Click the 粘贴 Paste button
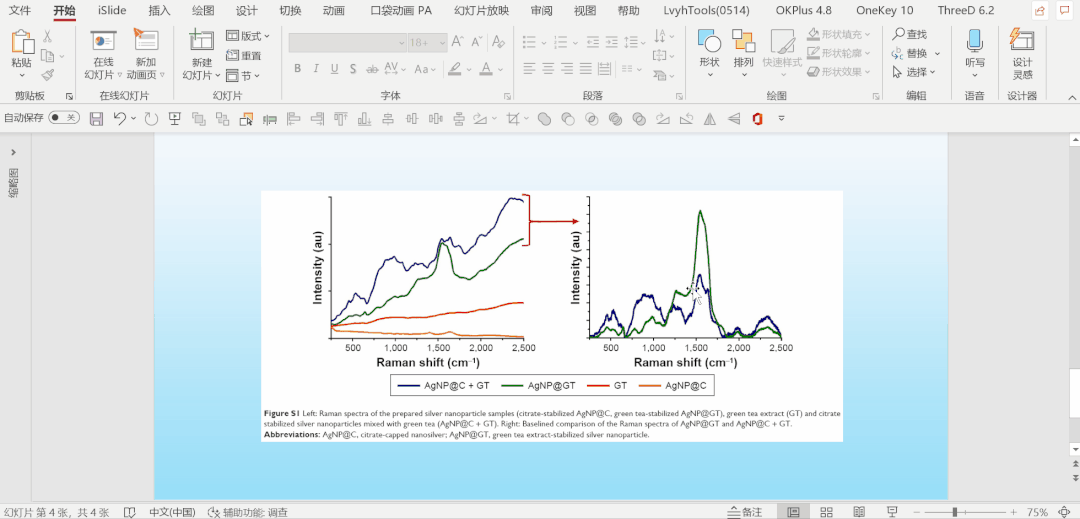This screenshot has height=519, width=1080. tap(22, 53)
